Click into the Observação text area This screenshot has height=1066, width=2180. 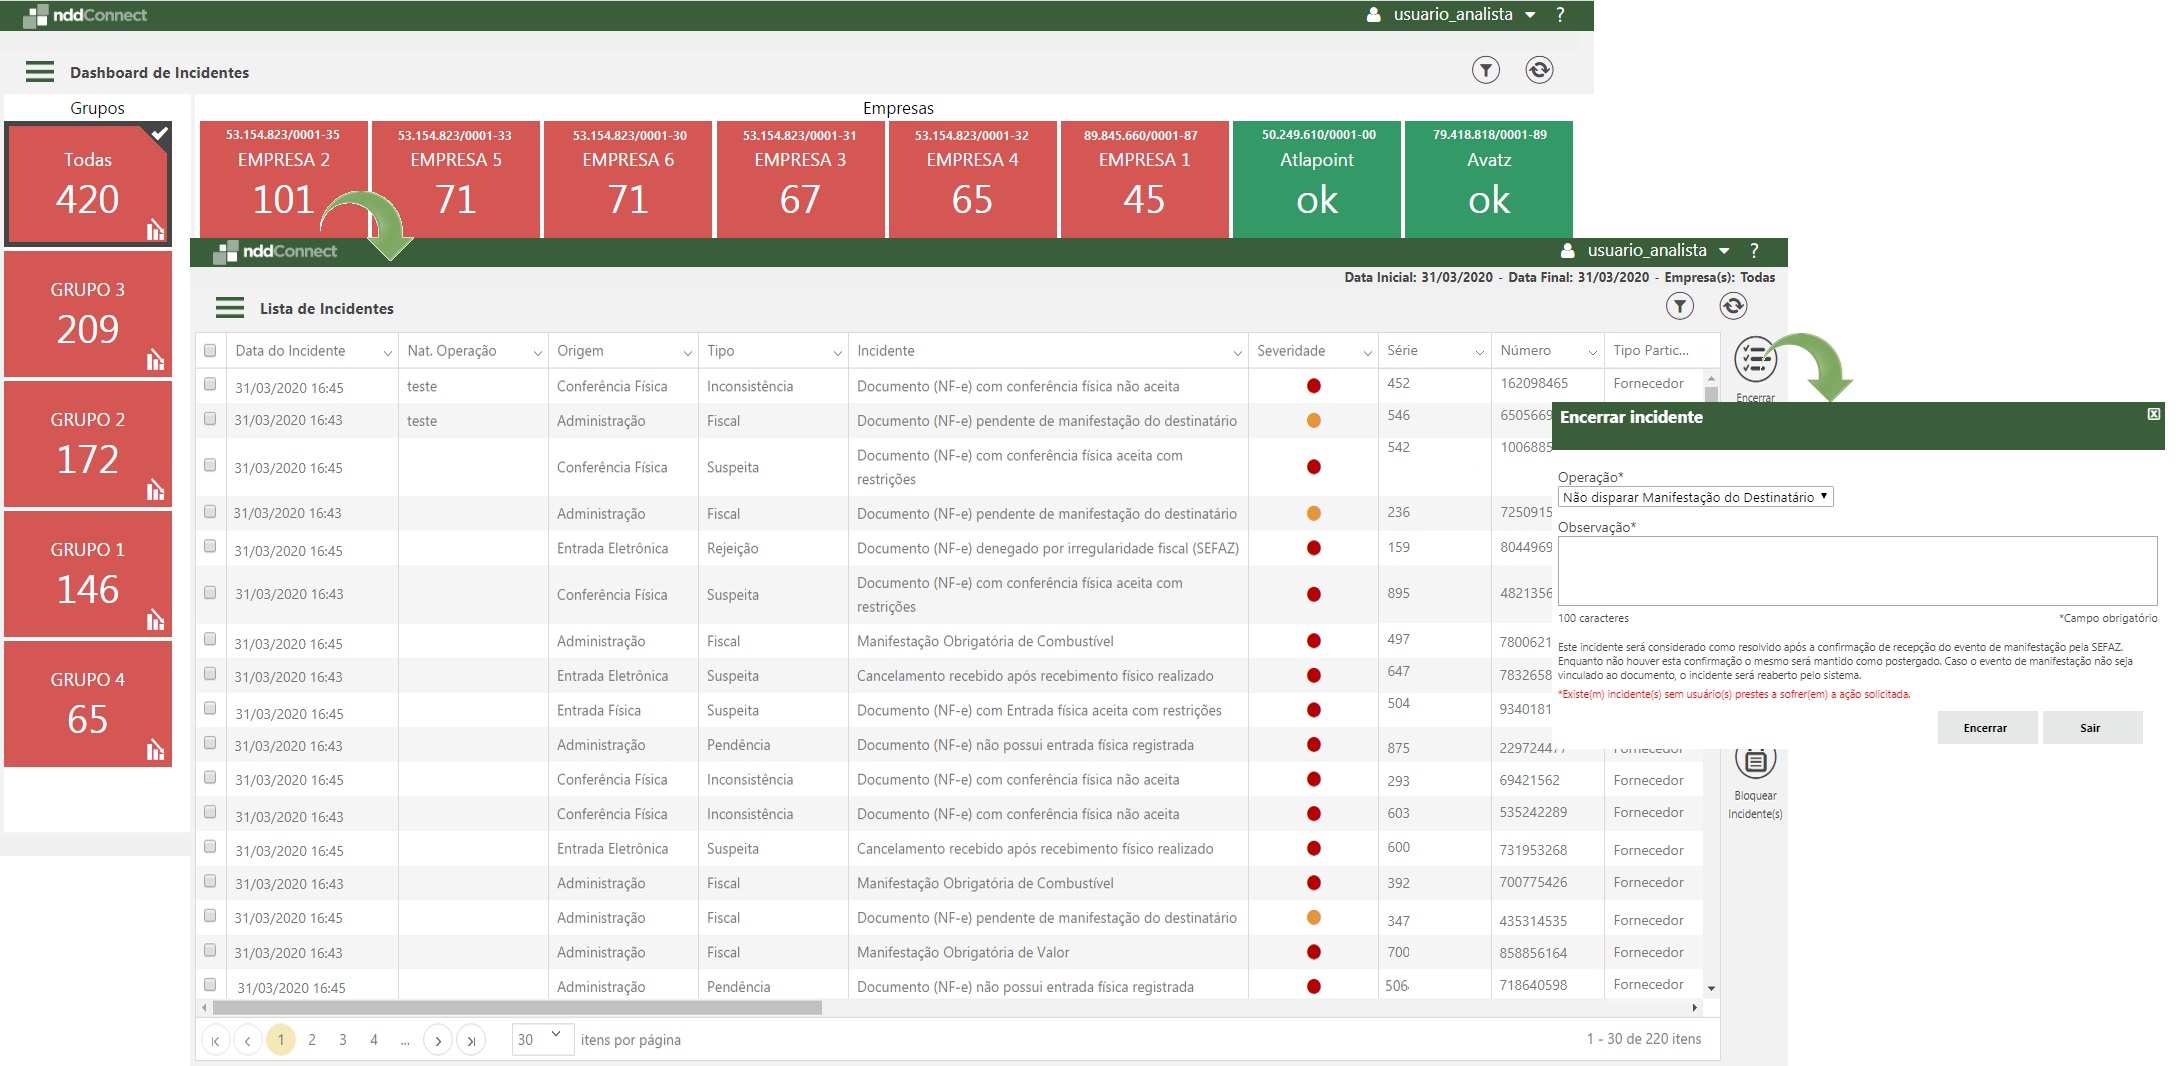pos(1856,570)
